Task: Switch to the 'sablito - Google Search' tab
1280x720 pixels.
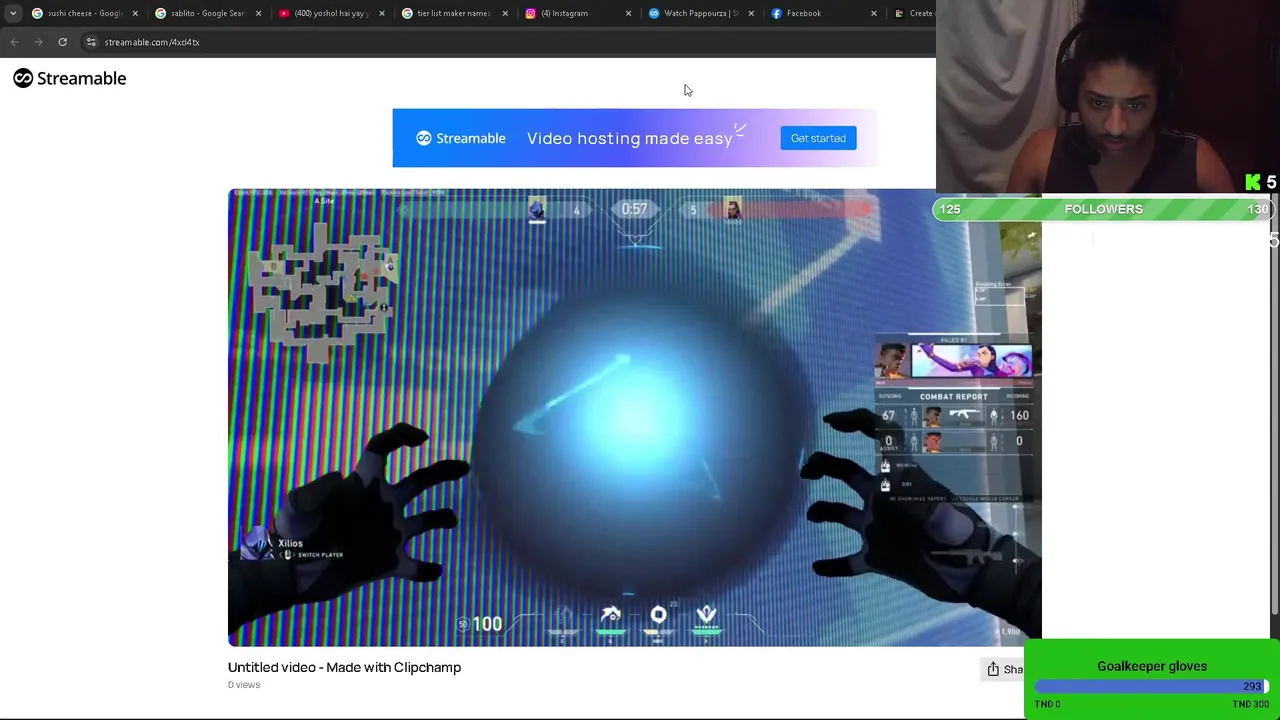Action: [x=207, y=13]
